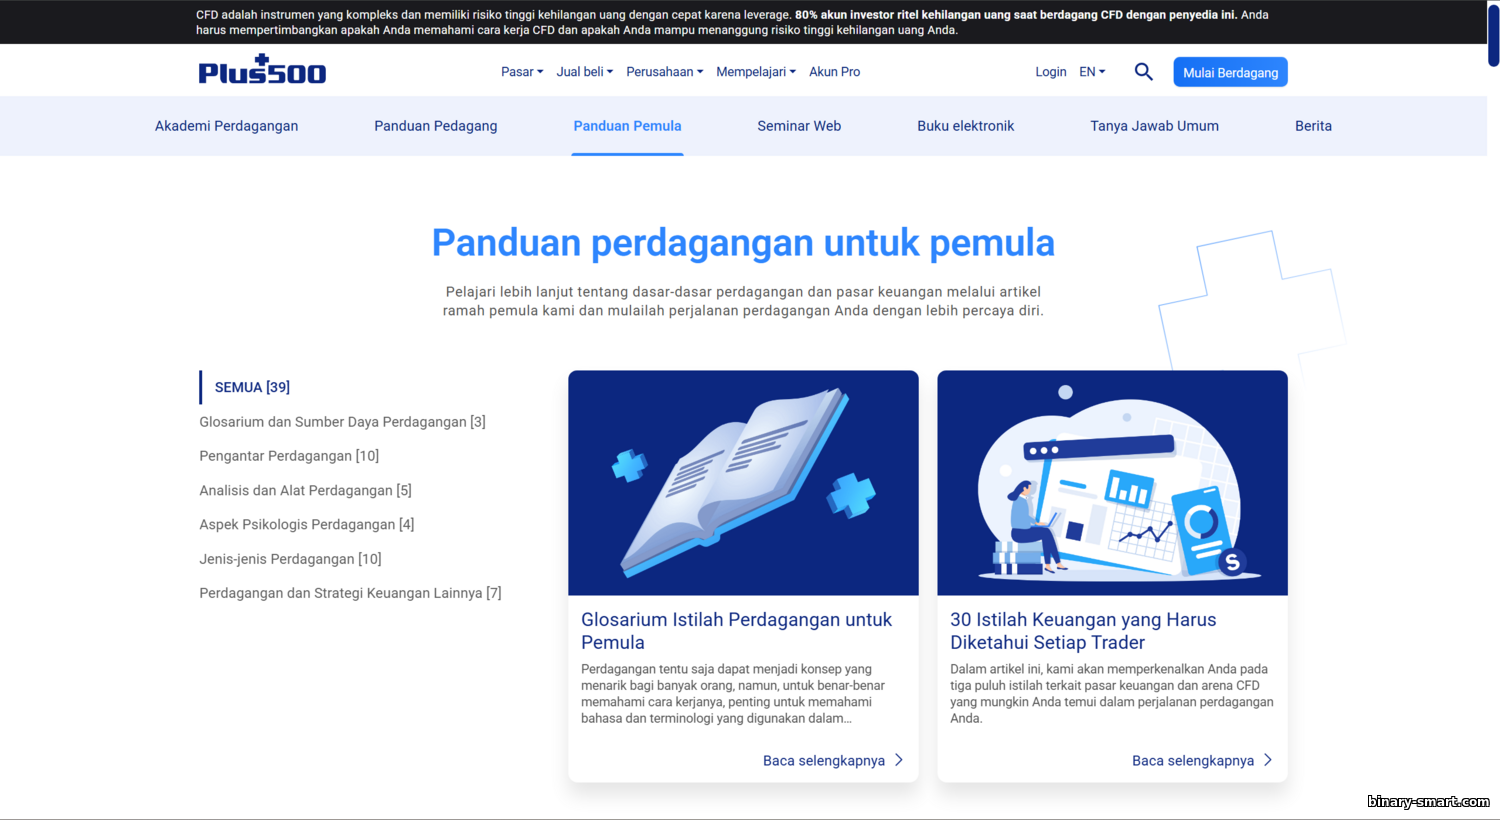Open the Buku elektronik tab
Screen dimensions: 1500x820
click(x=965, y=126)
